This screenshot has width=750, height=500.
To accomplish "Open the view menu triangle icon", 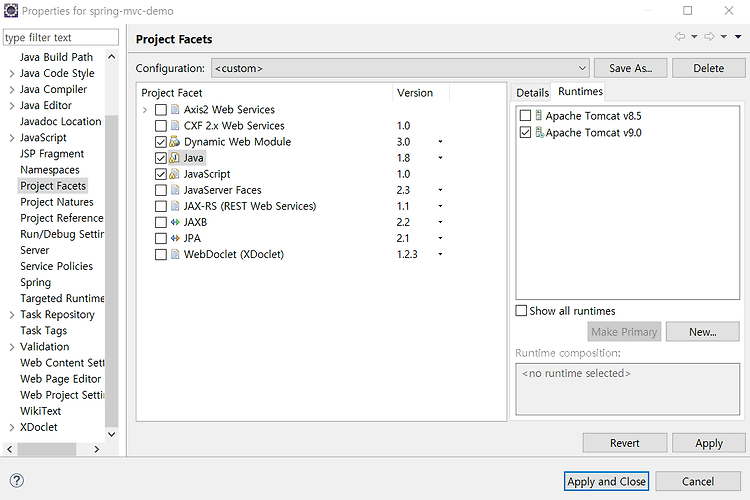I will click(738, 36).
